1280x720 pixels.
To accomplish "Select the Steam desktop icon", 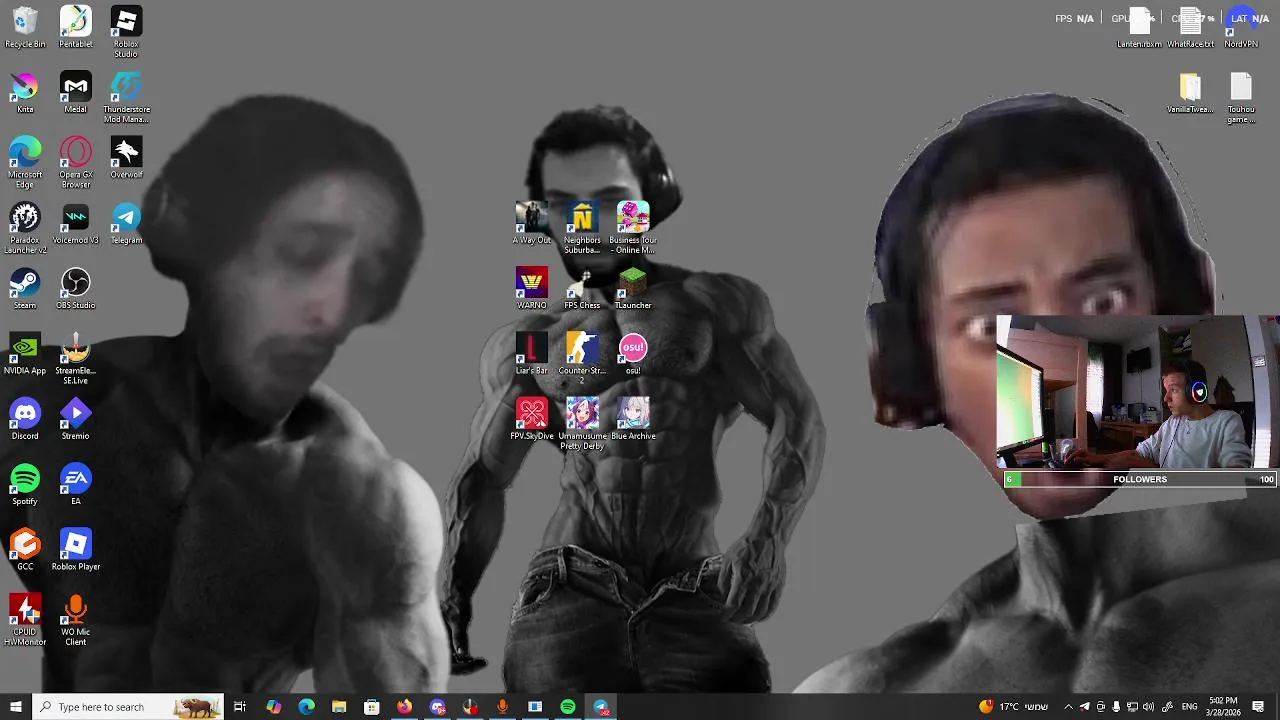I will click(25, 288).
